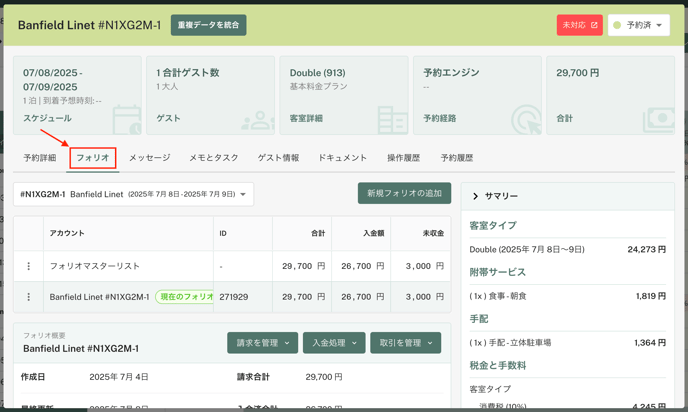This screenshot has width=688, height=412.
Task: Click 24,273 円 in summary panel
Action: click(x=646, y=249)
